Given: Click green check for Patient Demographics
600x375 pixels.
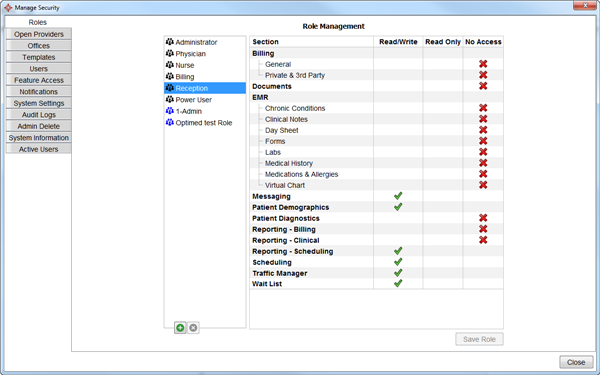Looking at the screenshot, I should coord(398,207).
